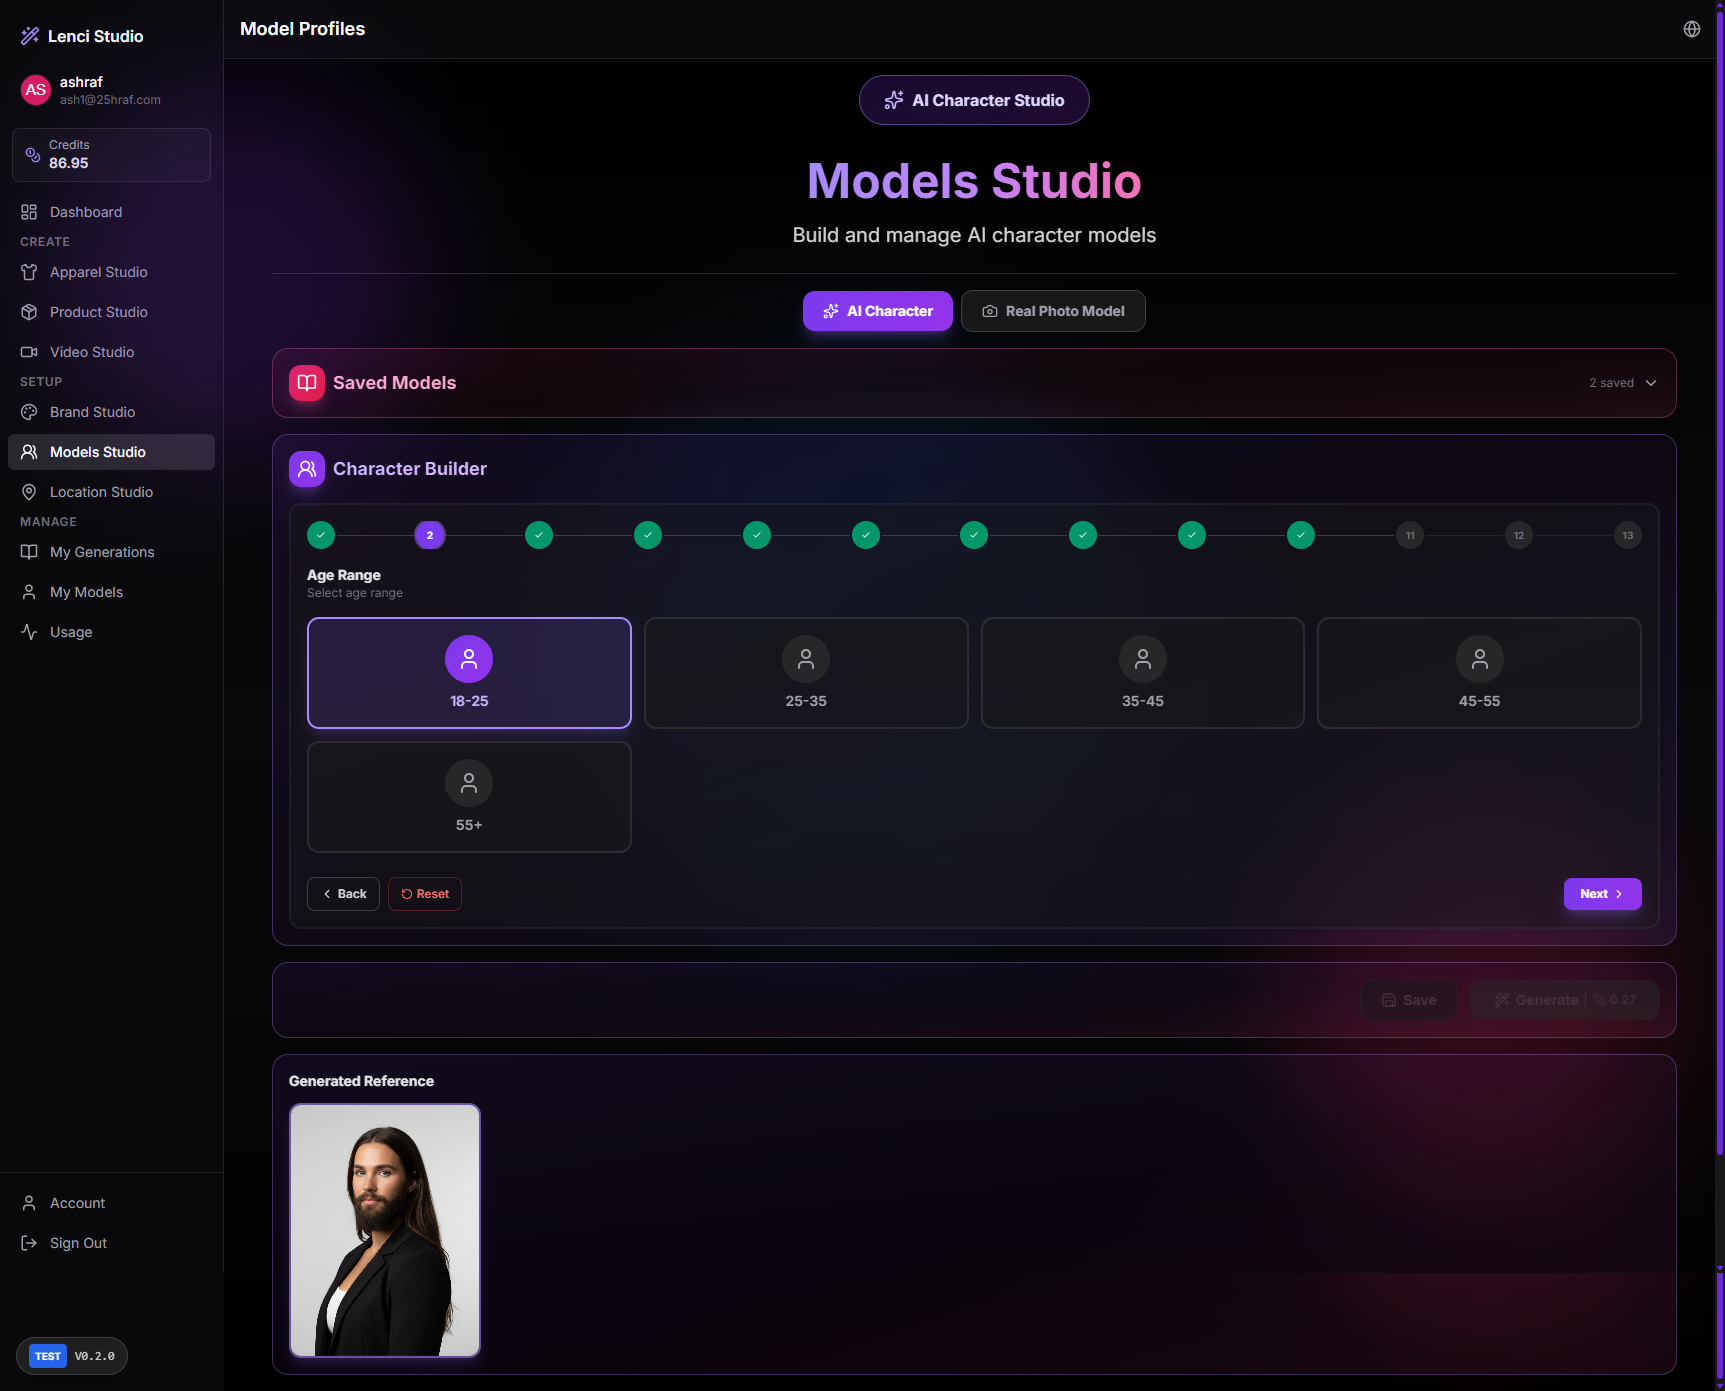
Task: Open Location Studio from the sidebar
Action: 101,492
